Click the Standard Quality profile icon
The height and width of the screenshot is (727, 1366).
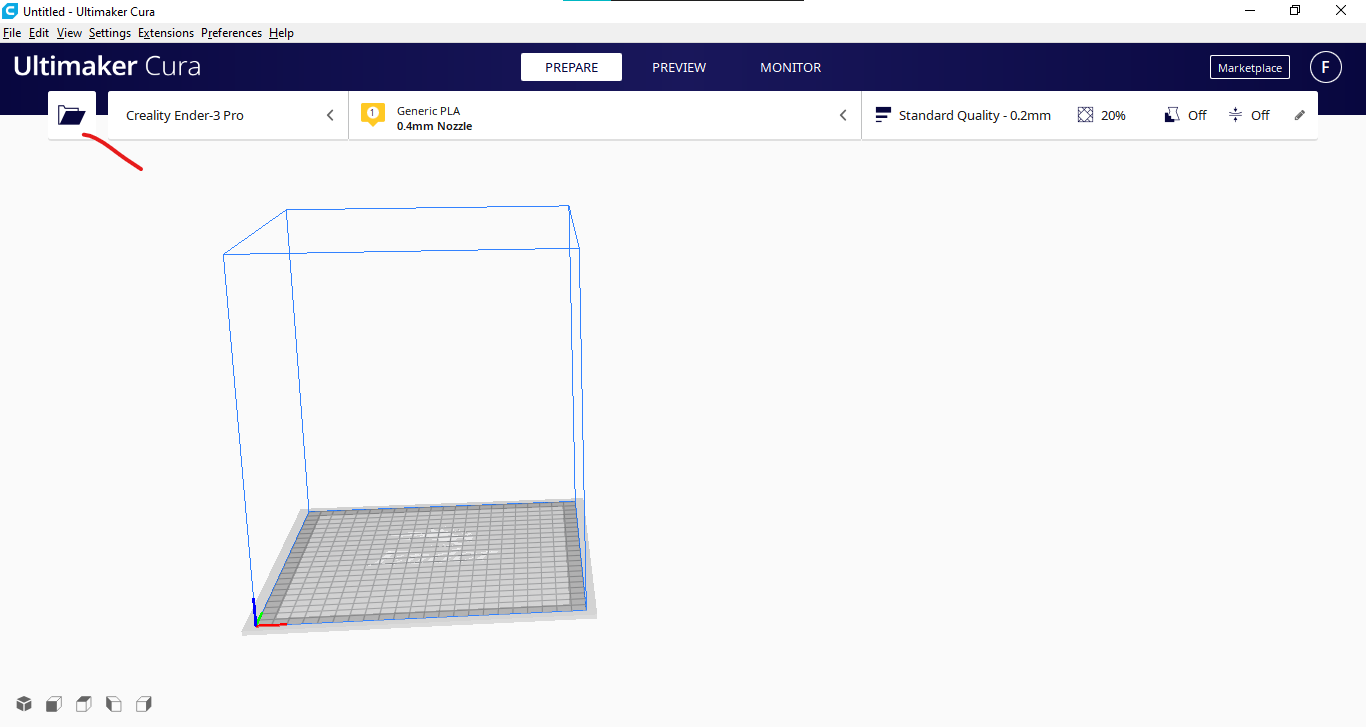pyautogui.click(x=882, y=115)
